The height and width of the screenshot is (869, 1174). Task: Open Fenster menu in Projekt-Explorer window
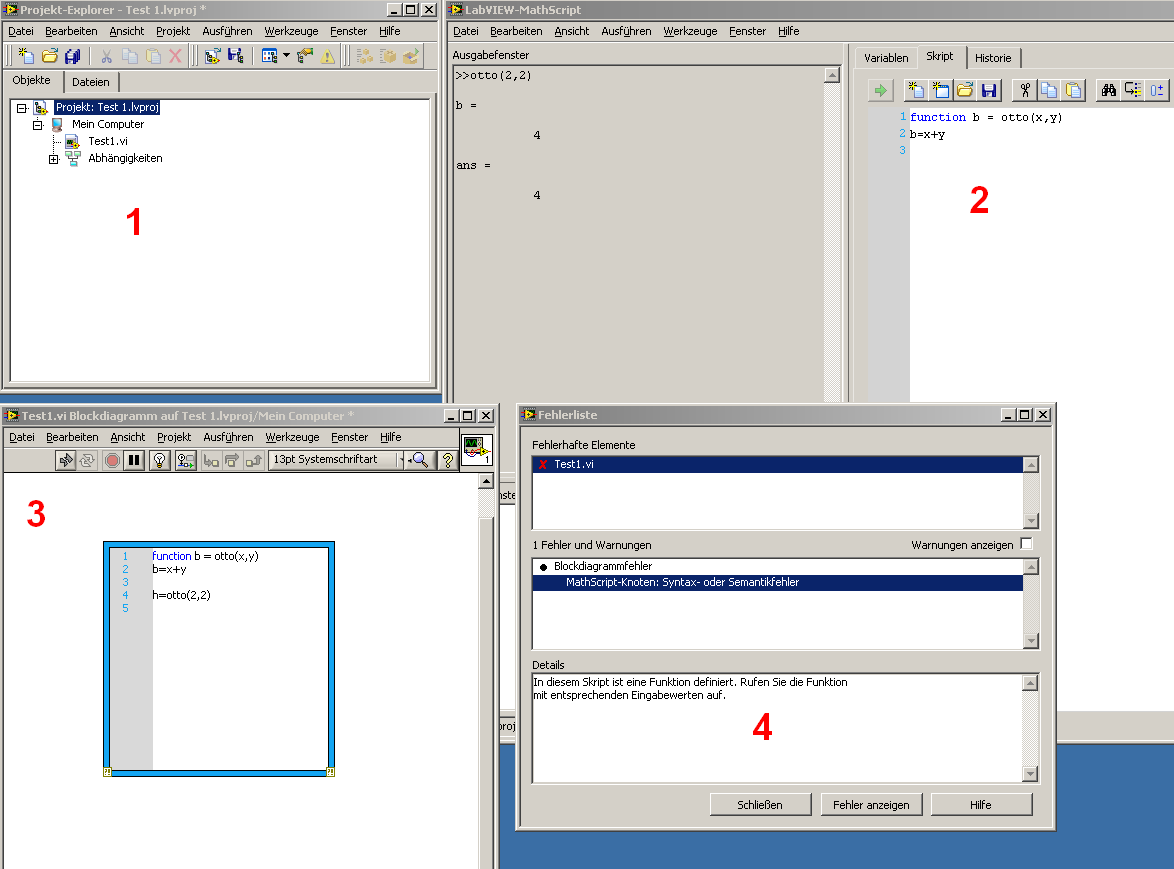point(348,31)
